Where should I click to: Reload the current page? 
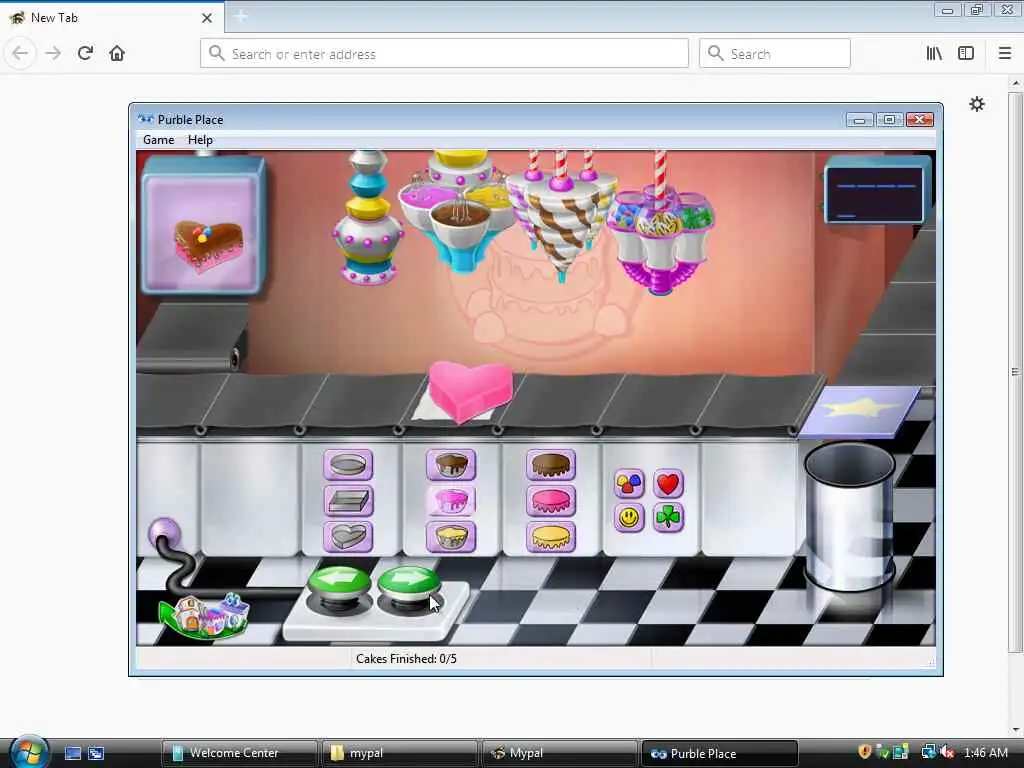(x=85, y=53)
